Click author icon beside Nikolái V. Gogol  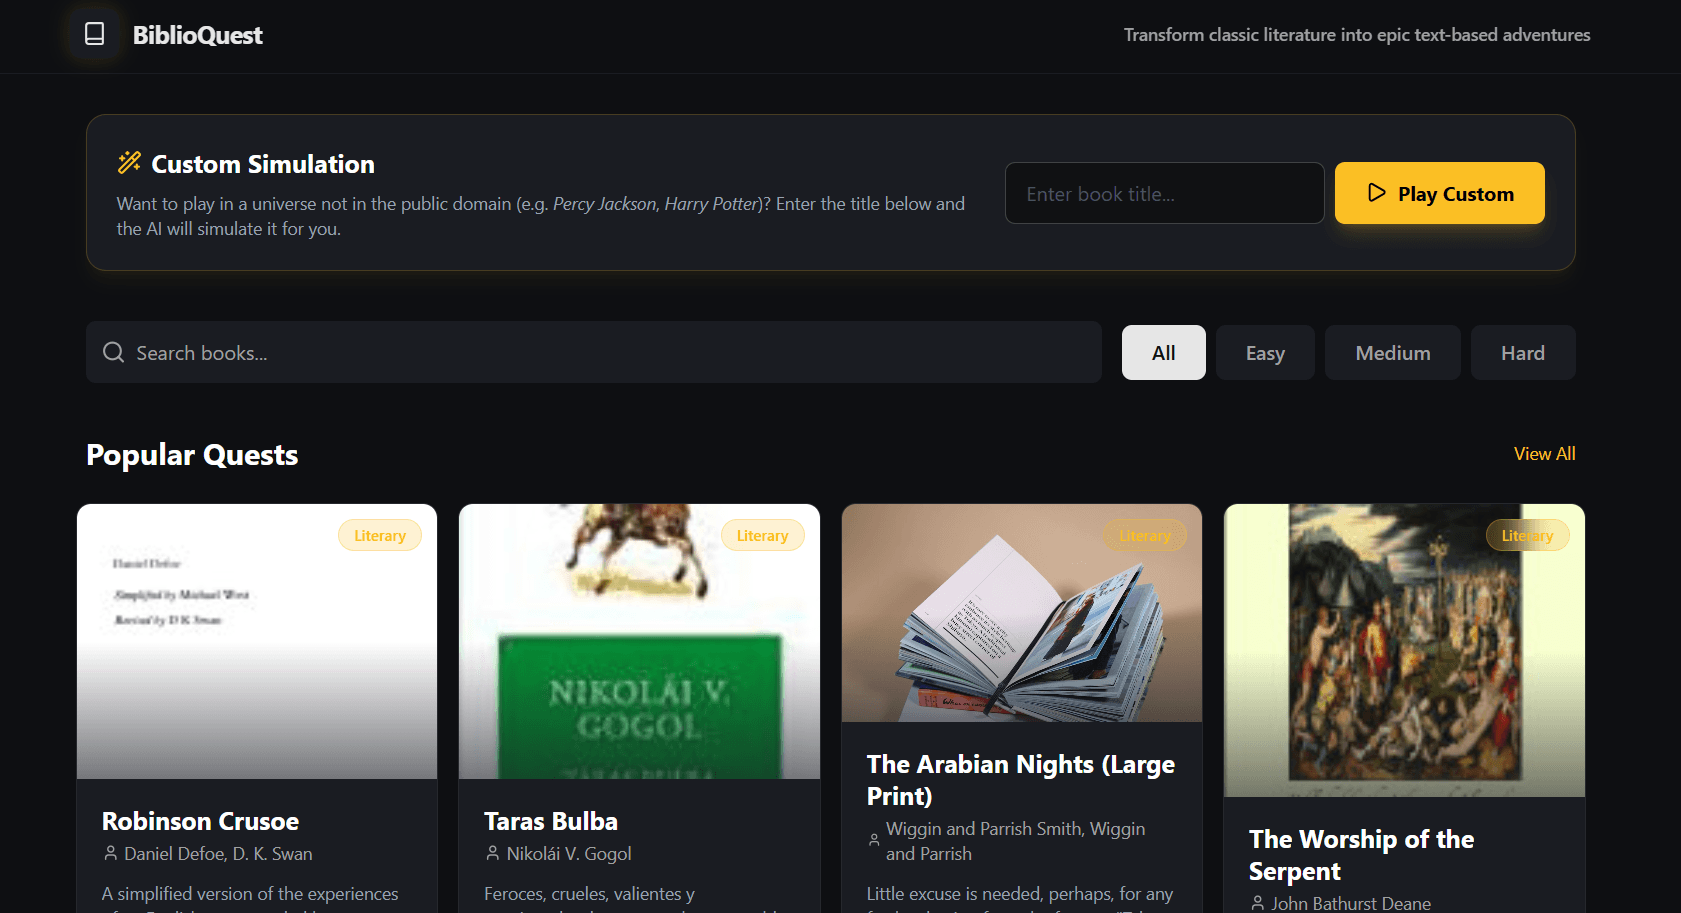coord(492,853)
